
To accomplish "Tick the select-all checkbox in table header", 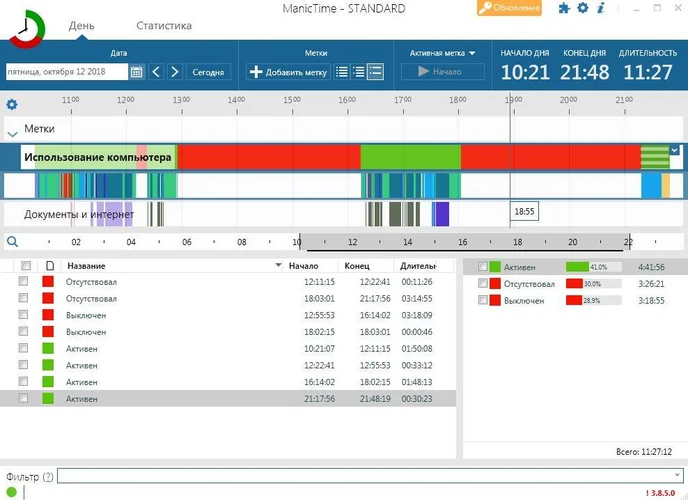I will [26, 265].
